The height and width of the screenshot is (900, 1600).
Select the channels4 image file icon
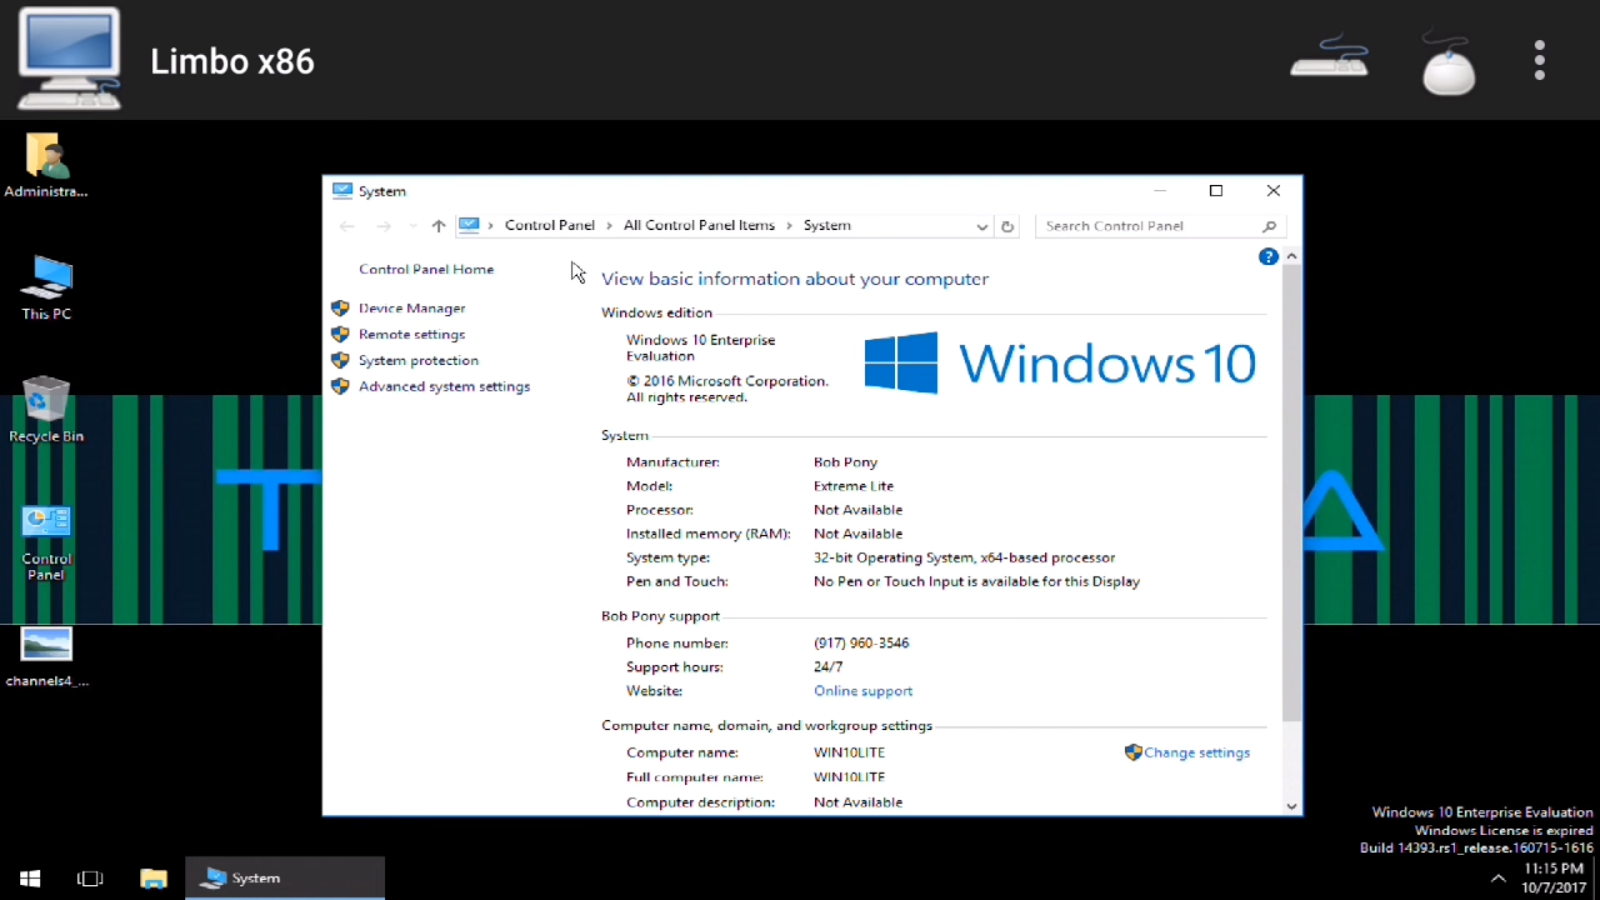46,658
